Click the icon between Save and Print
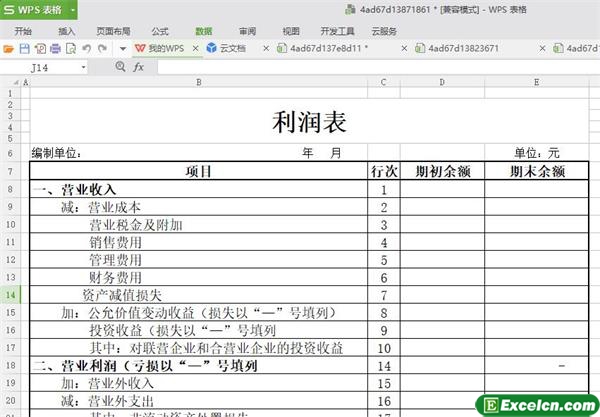Image resolution: width=600 pixels, height=417 pixels. [40, 49]
